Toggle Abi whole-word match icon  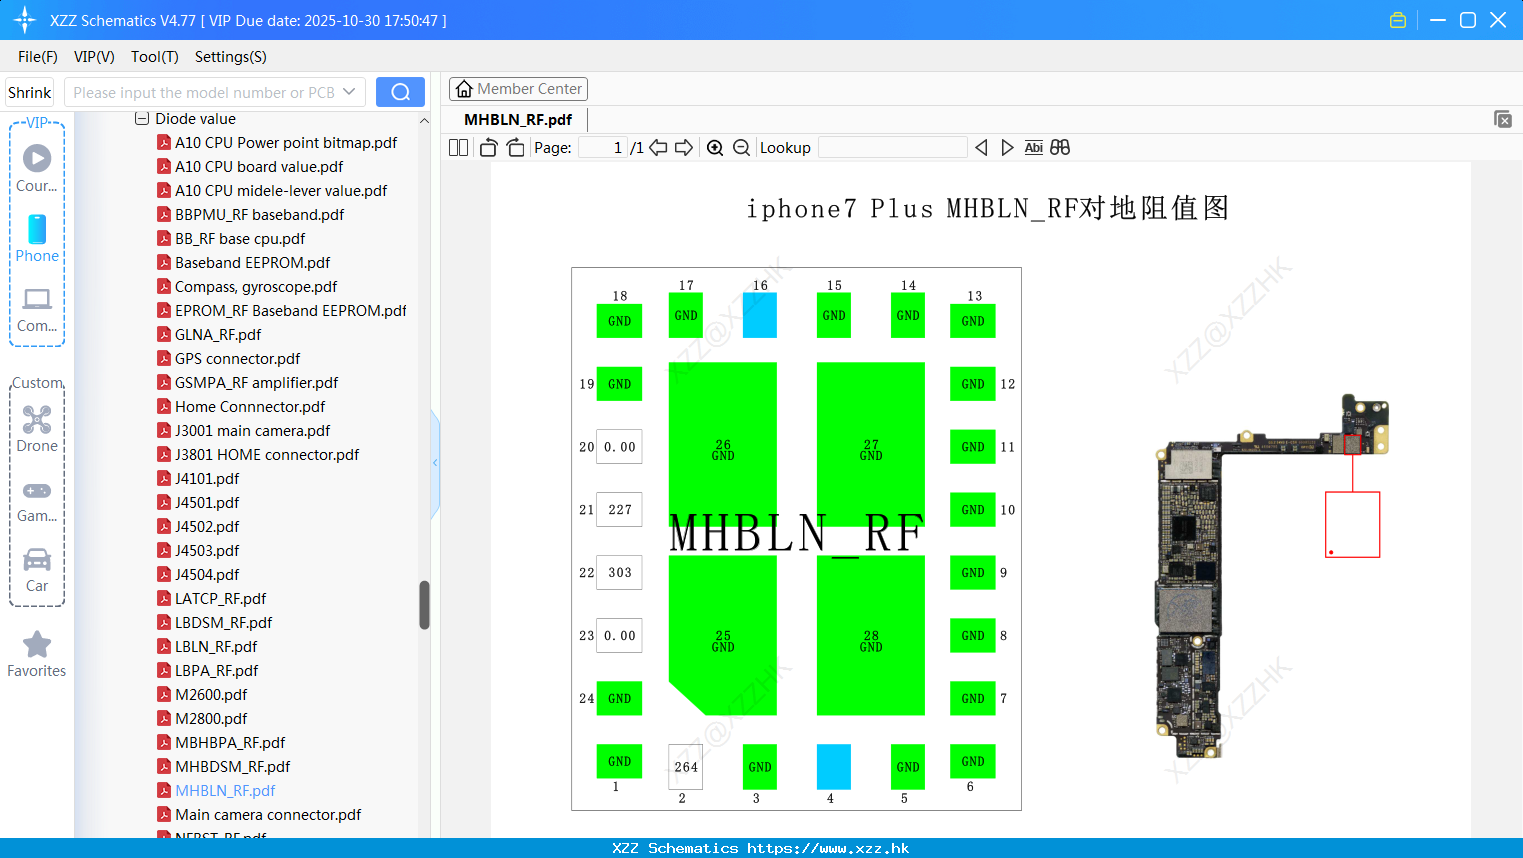1033,148
